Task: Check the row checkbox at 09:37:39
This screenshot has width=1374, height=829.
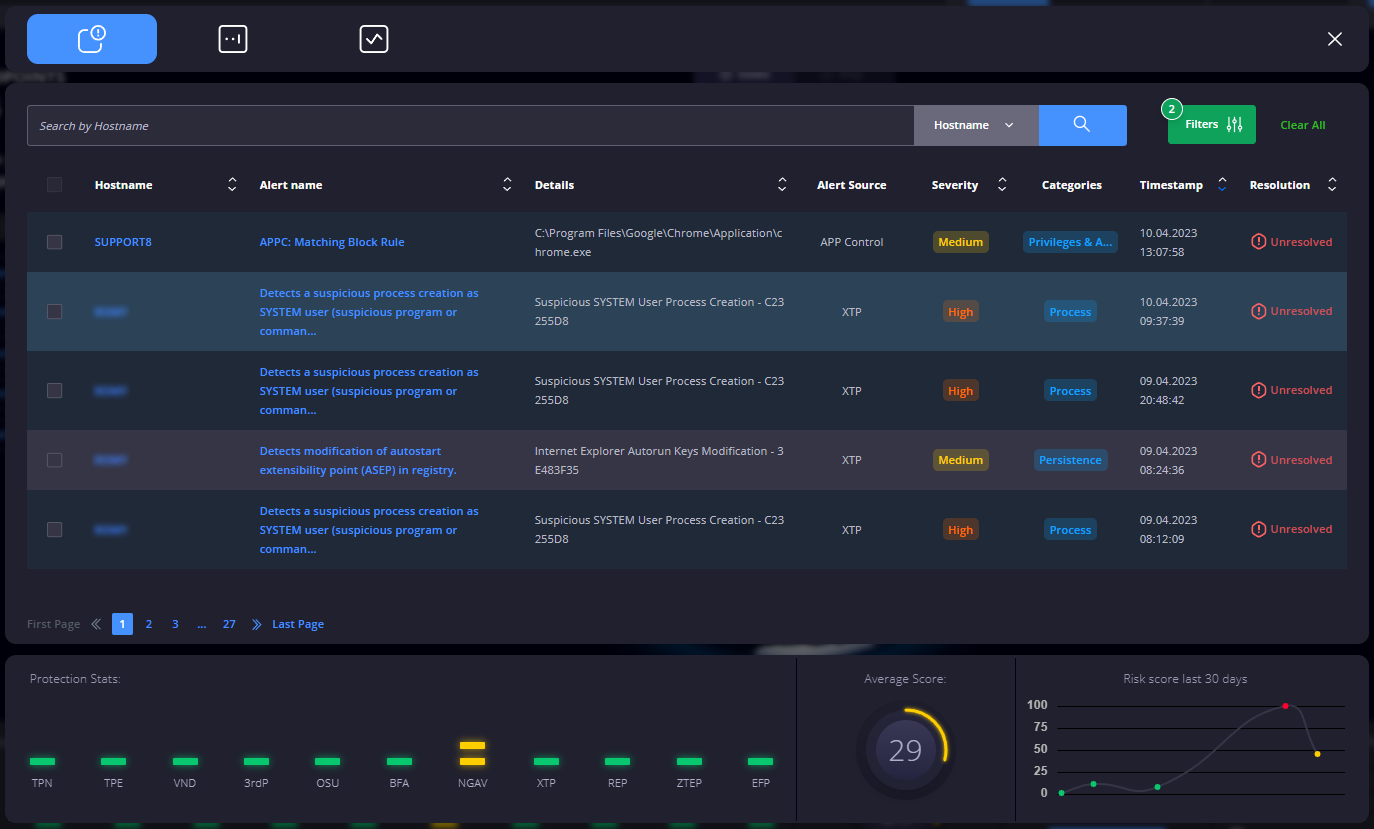Action: [54, 312]
